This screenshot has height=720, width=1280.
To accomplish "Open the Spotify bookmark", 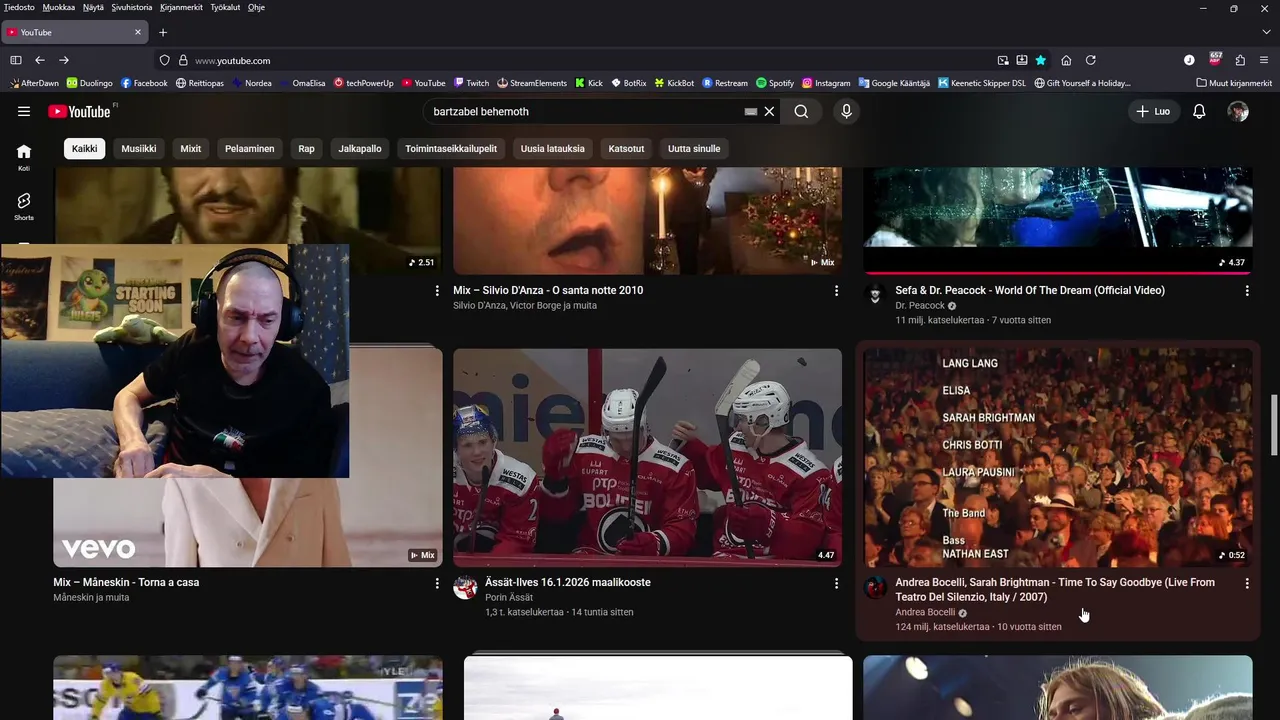I will 775,83.
